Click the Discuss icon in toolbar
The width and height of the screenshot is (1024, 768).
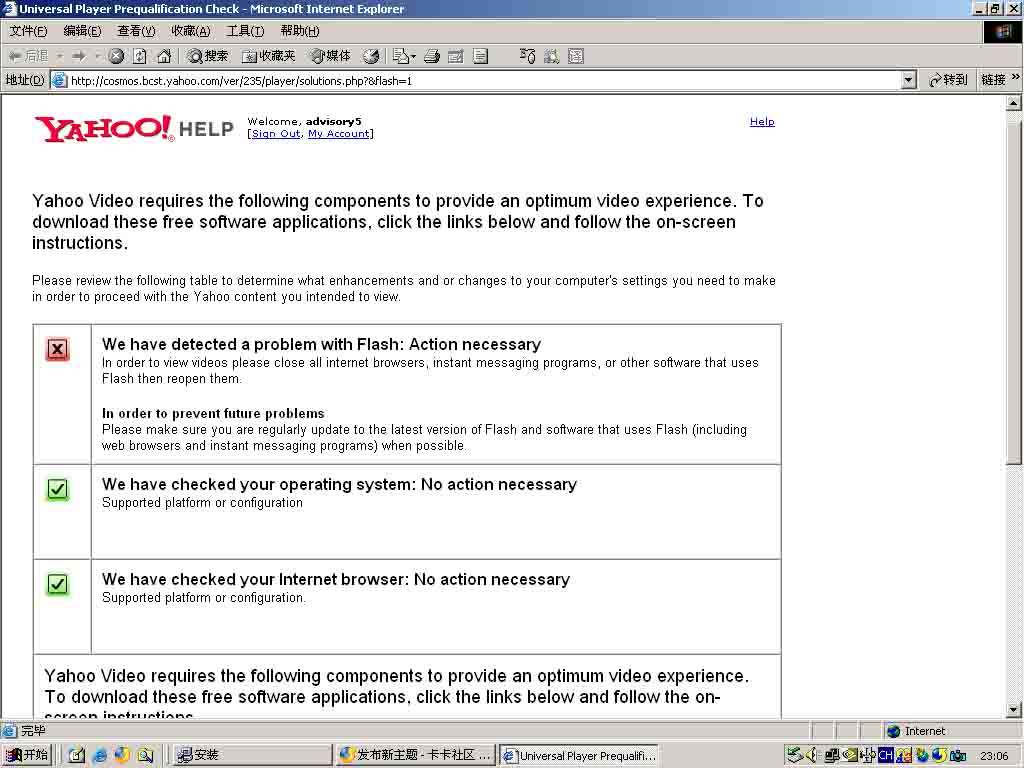click(481, 56)
